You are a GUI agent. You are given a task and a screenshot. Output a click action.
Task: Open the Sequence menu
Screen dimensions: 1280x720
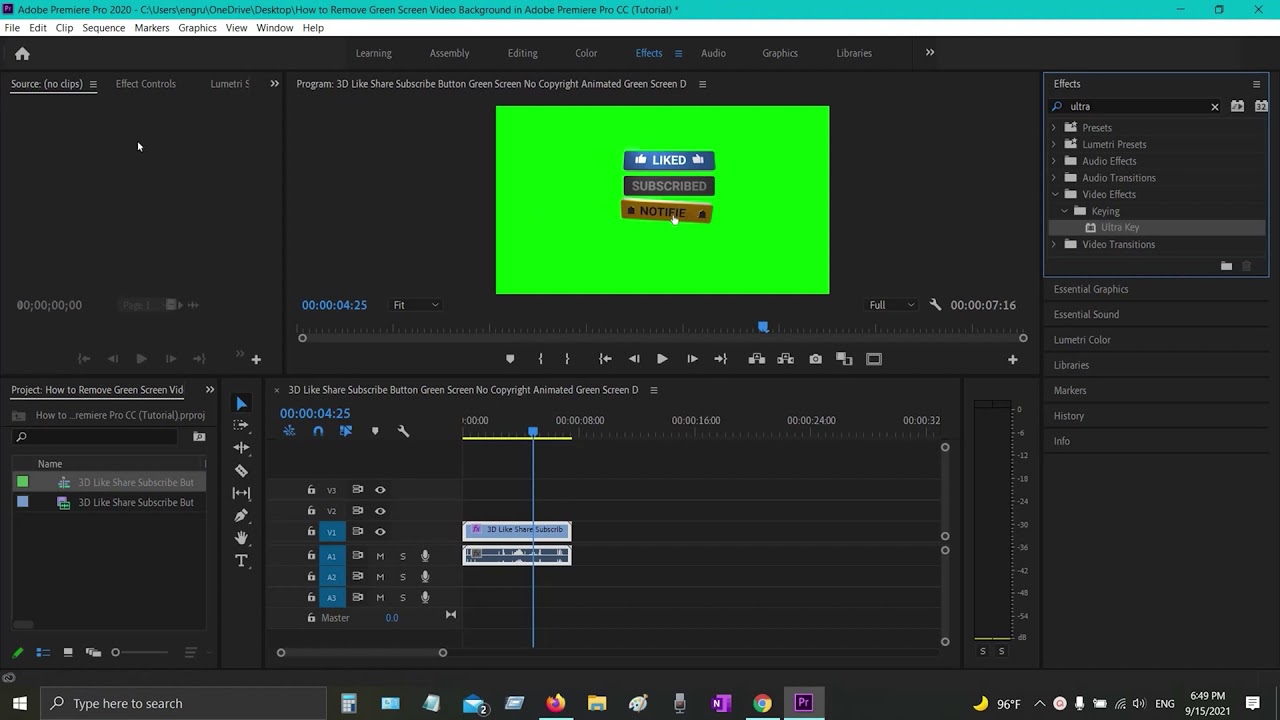(104, 28)
